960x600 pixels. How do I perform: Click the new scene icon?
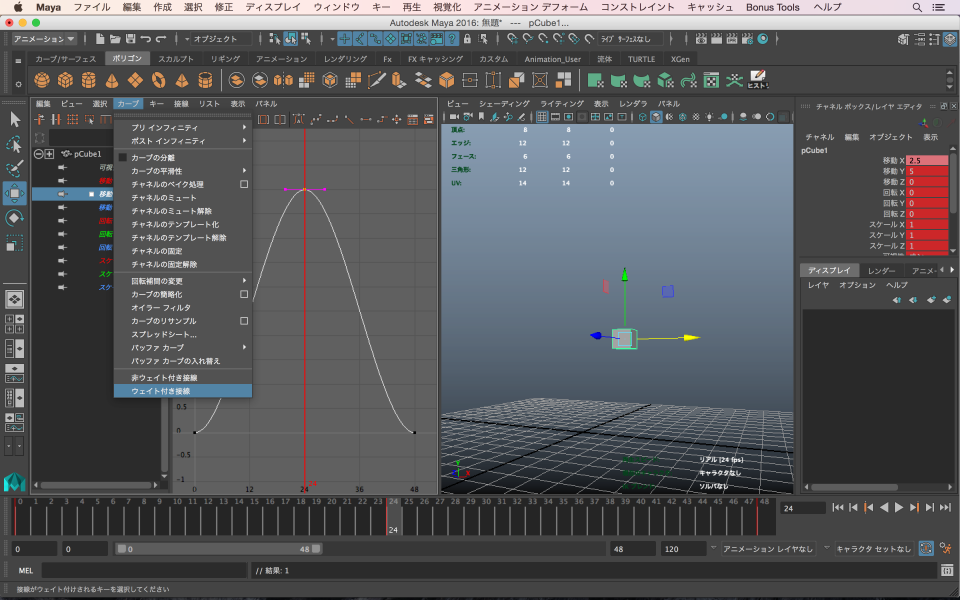click(100, 39)
